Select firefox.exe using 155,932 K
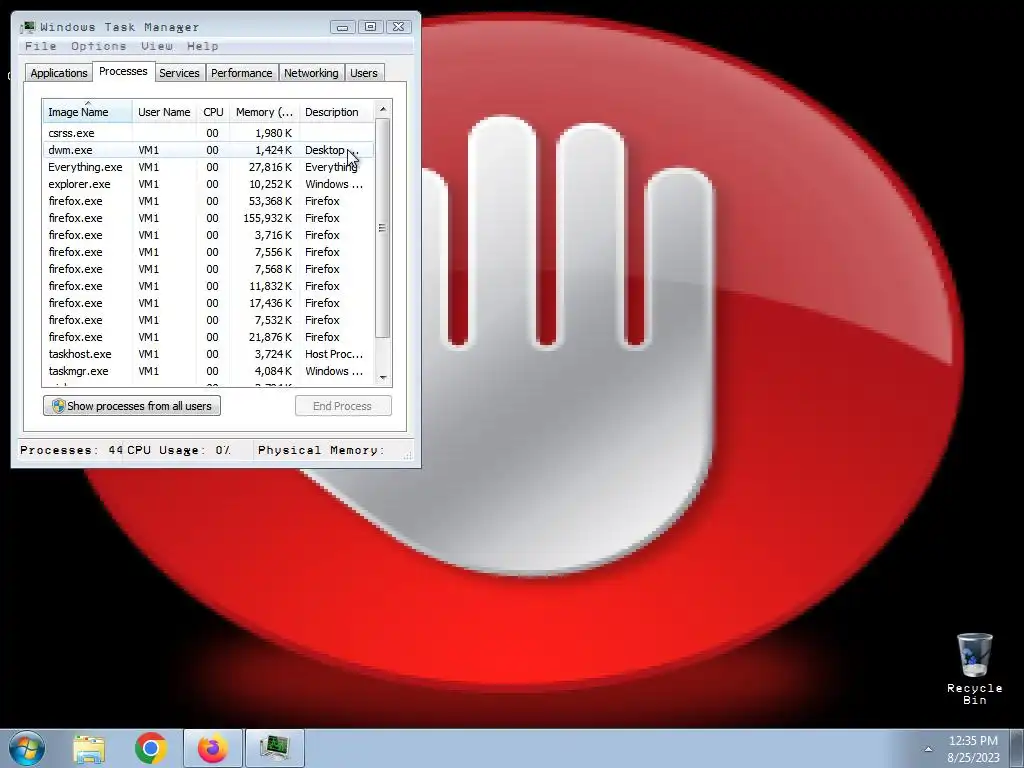Viewport: 1024px width, 768px height. coord(209,217)
